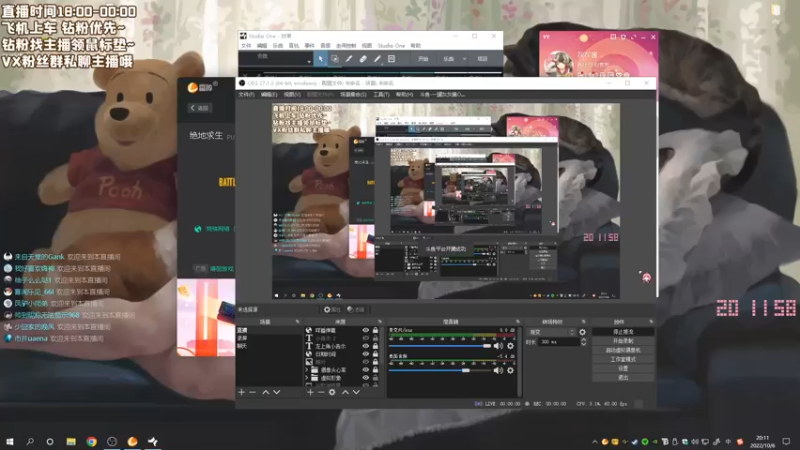Screen dimensions: 800x450
Task: Add a new source with the plus icon
Action: [310, 392]
